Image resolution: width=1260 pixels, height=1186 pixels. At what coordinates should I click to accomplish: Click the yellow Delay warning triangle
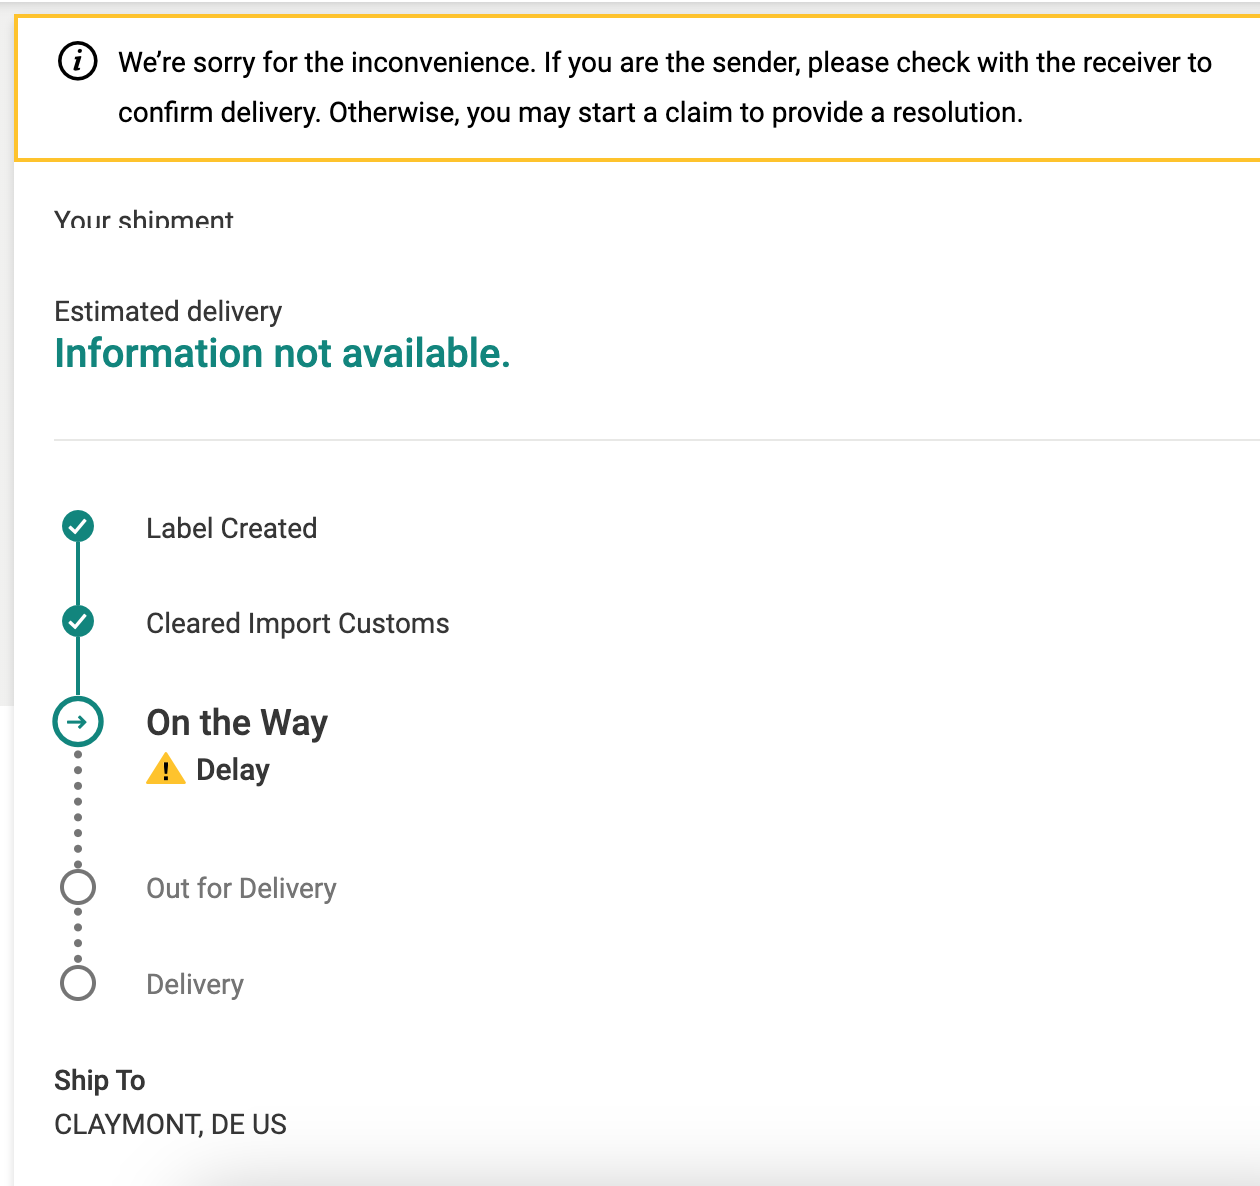point(165,770)
